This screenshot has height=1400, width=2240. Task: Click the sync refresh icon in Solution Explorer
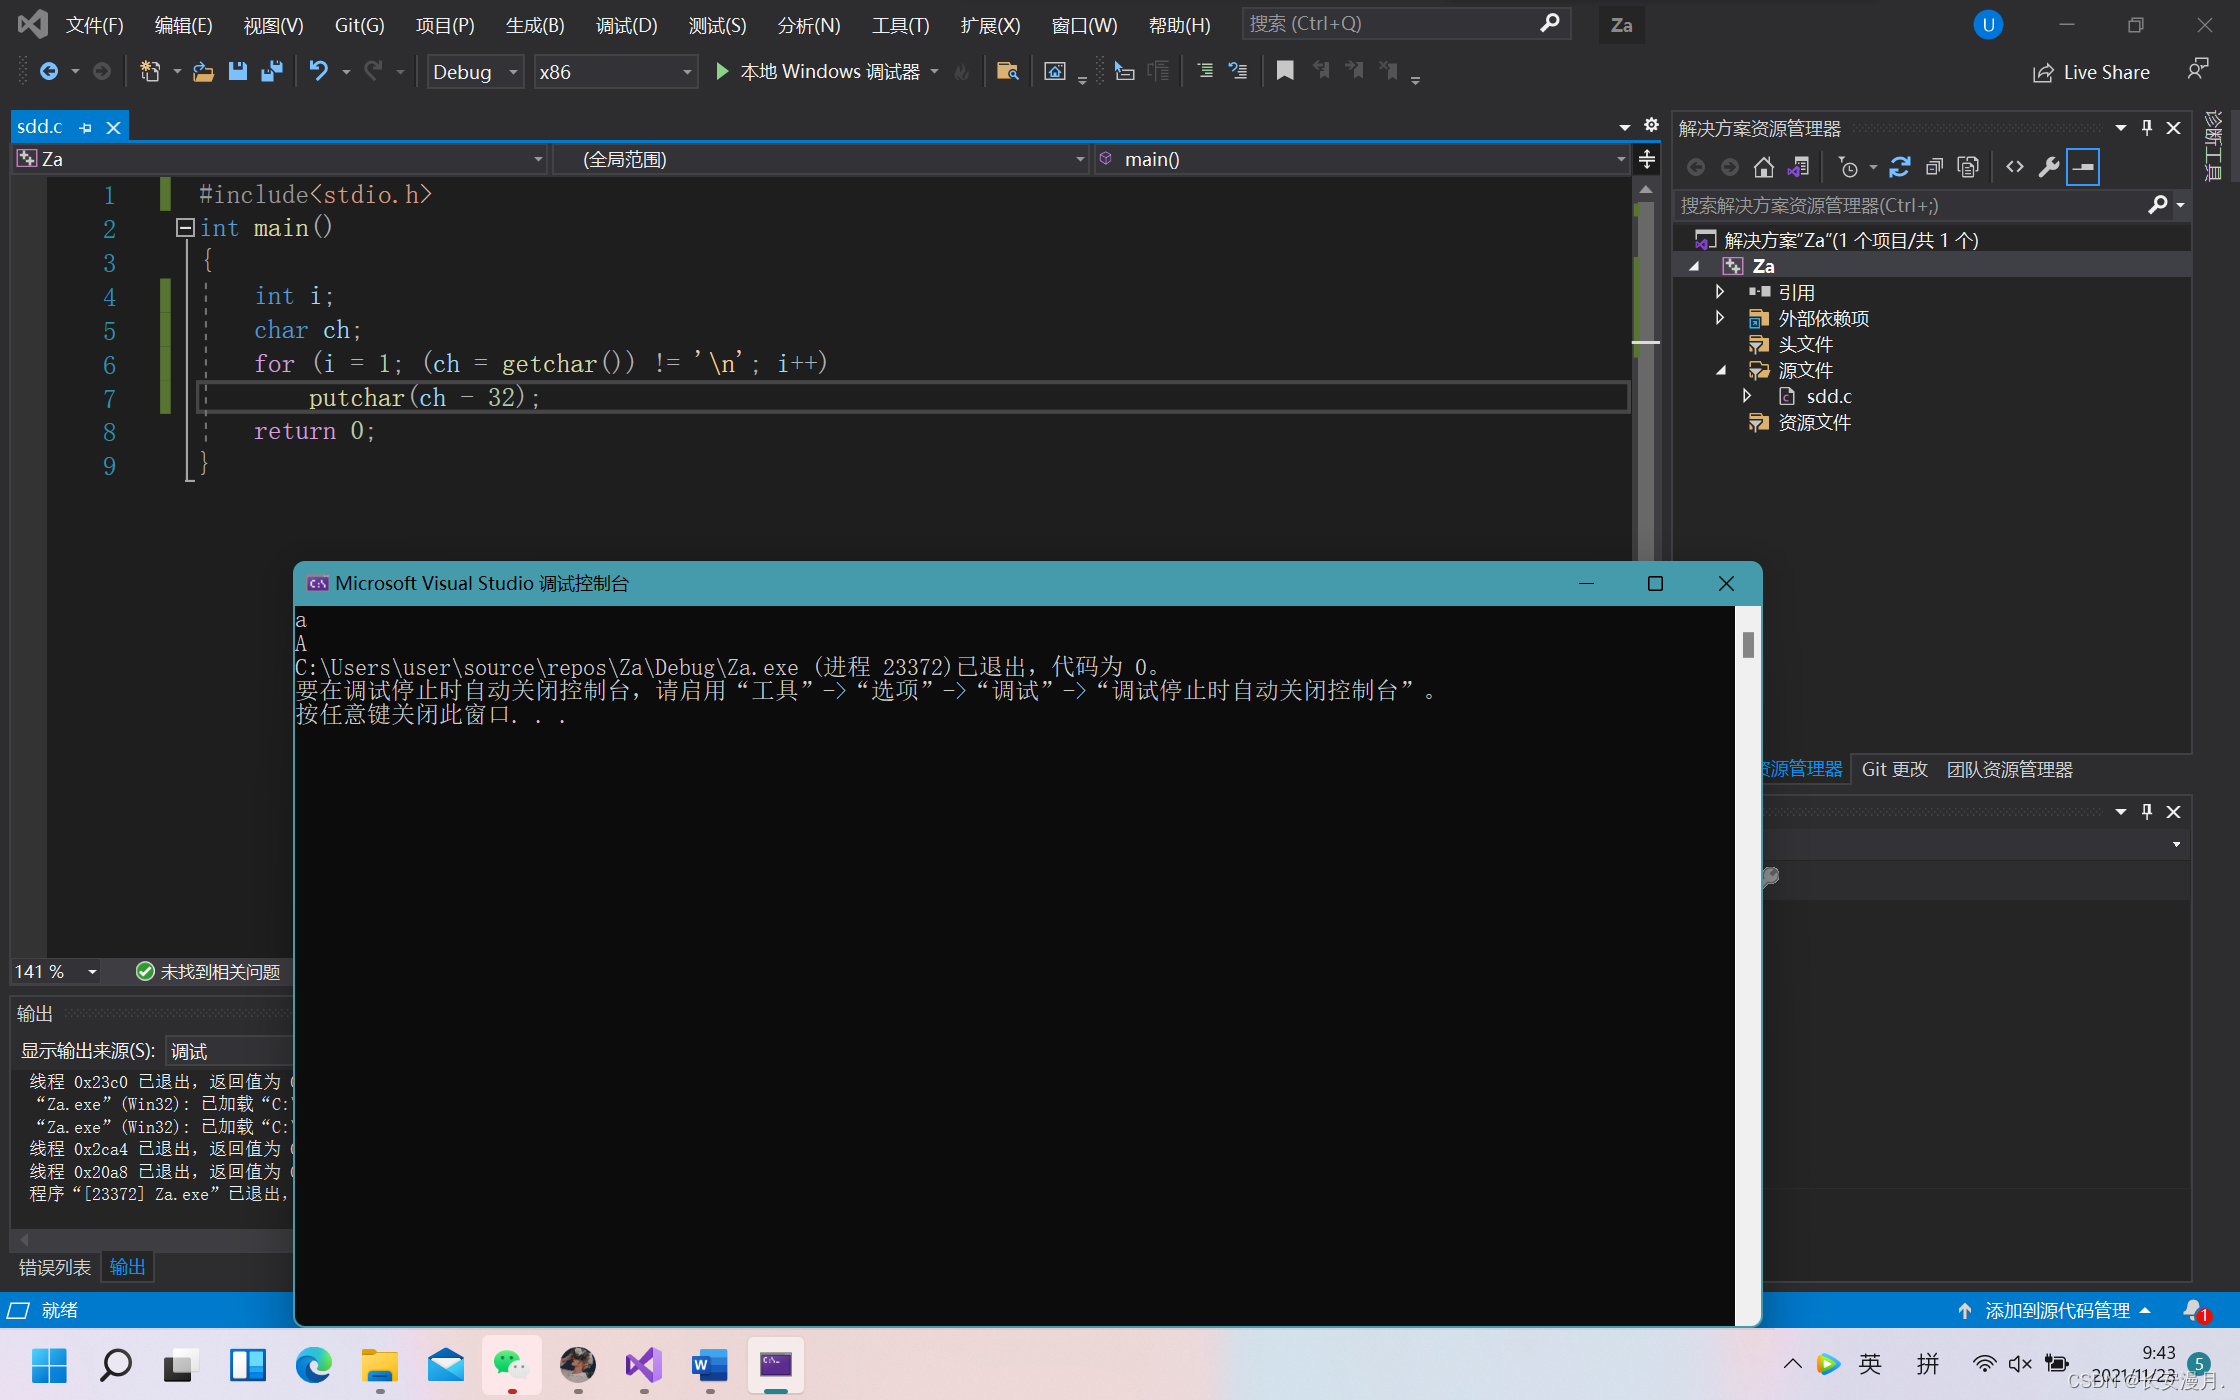(1899, 167)
